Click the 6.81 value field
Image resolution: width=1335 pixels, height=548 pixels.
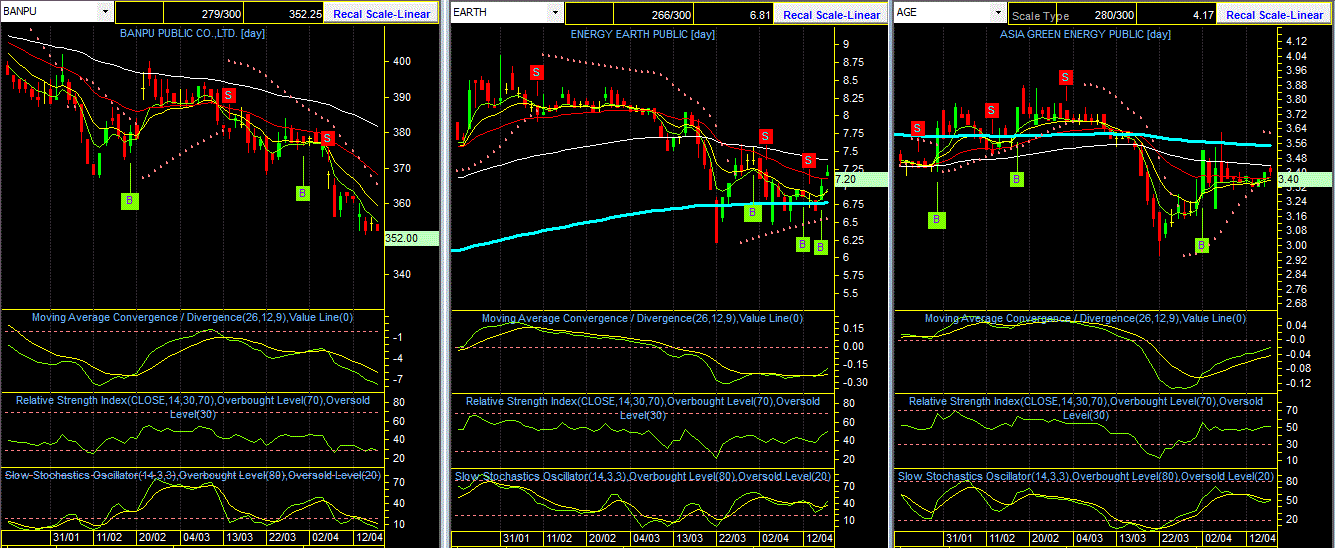click(x=735, y=14)
